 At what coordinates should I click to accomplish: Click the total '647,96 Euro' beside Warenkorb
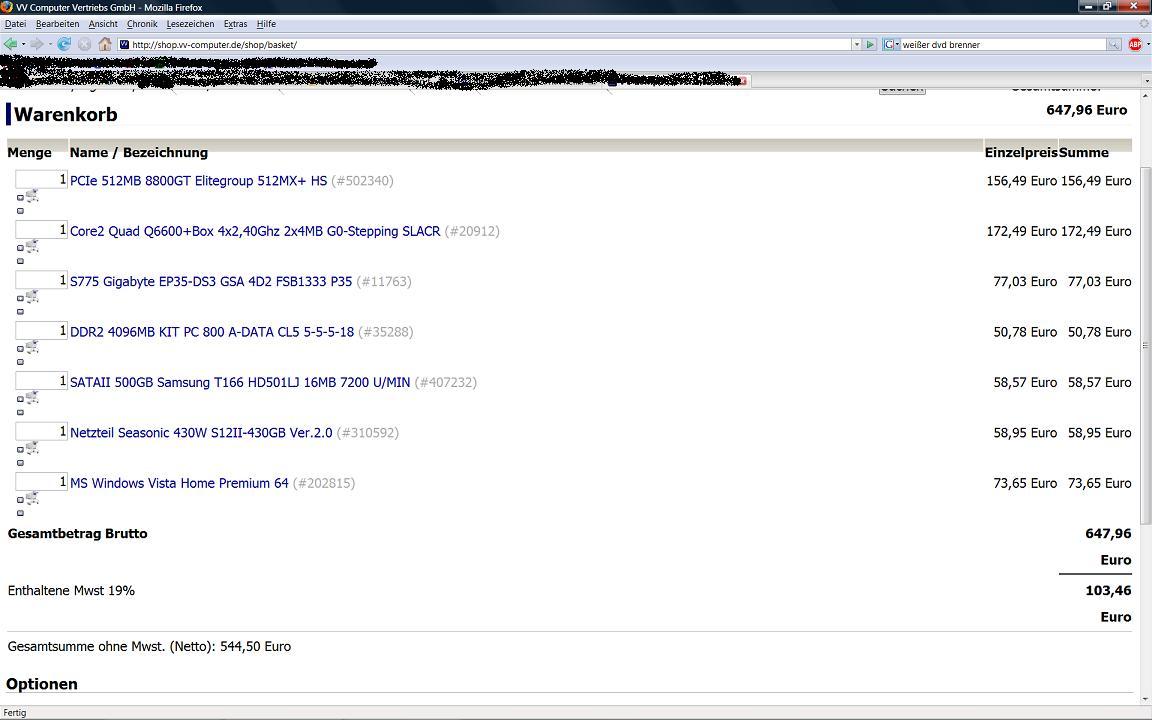tap(1087, 110)
